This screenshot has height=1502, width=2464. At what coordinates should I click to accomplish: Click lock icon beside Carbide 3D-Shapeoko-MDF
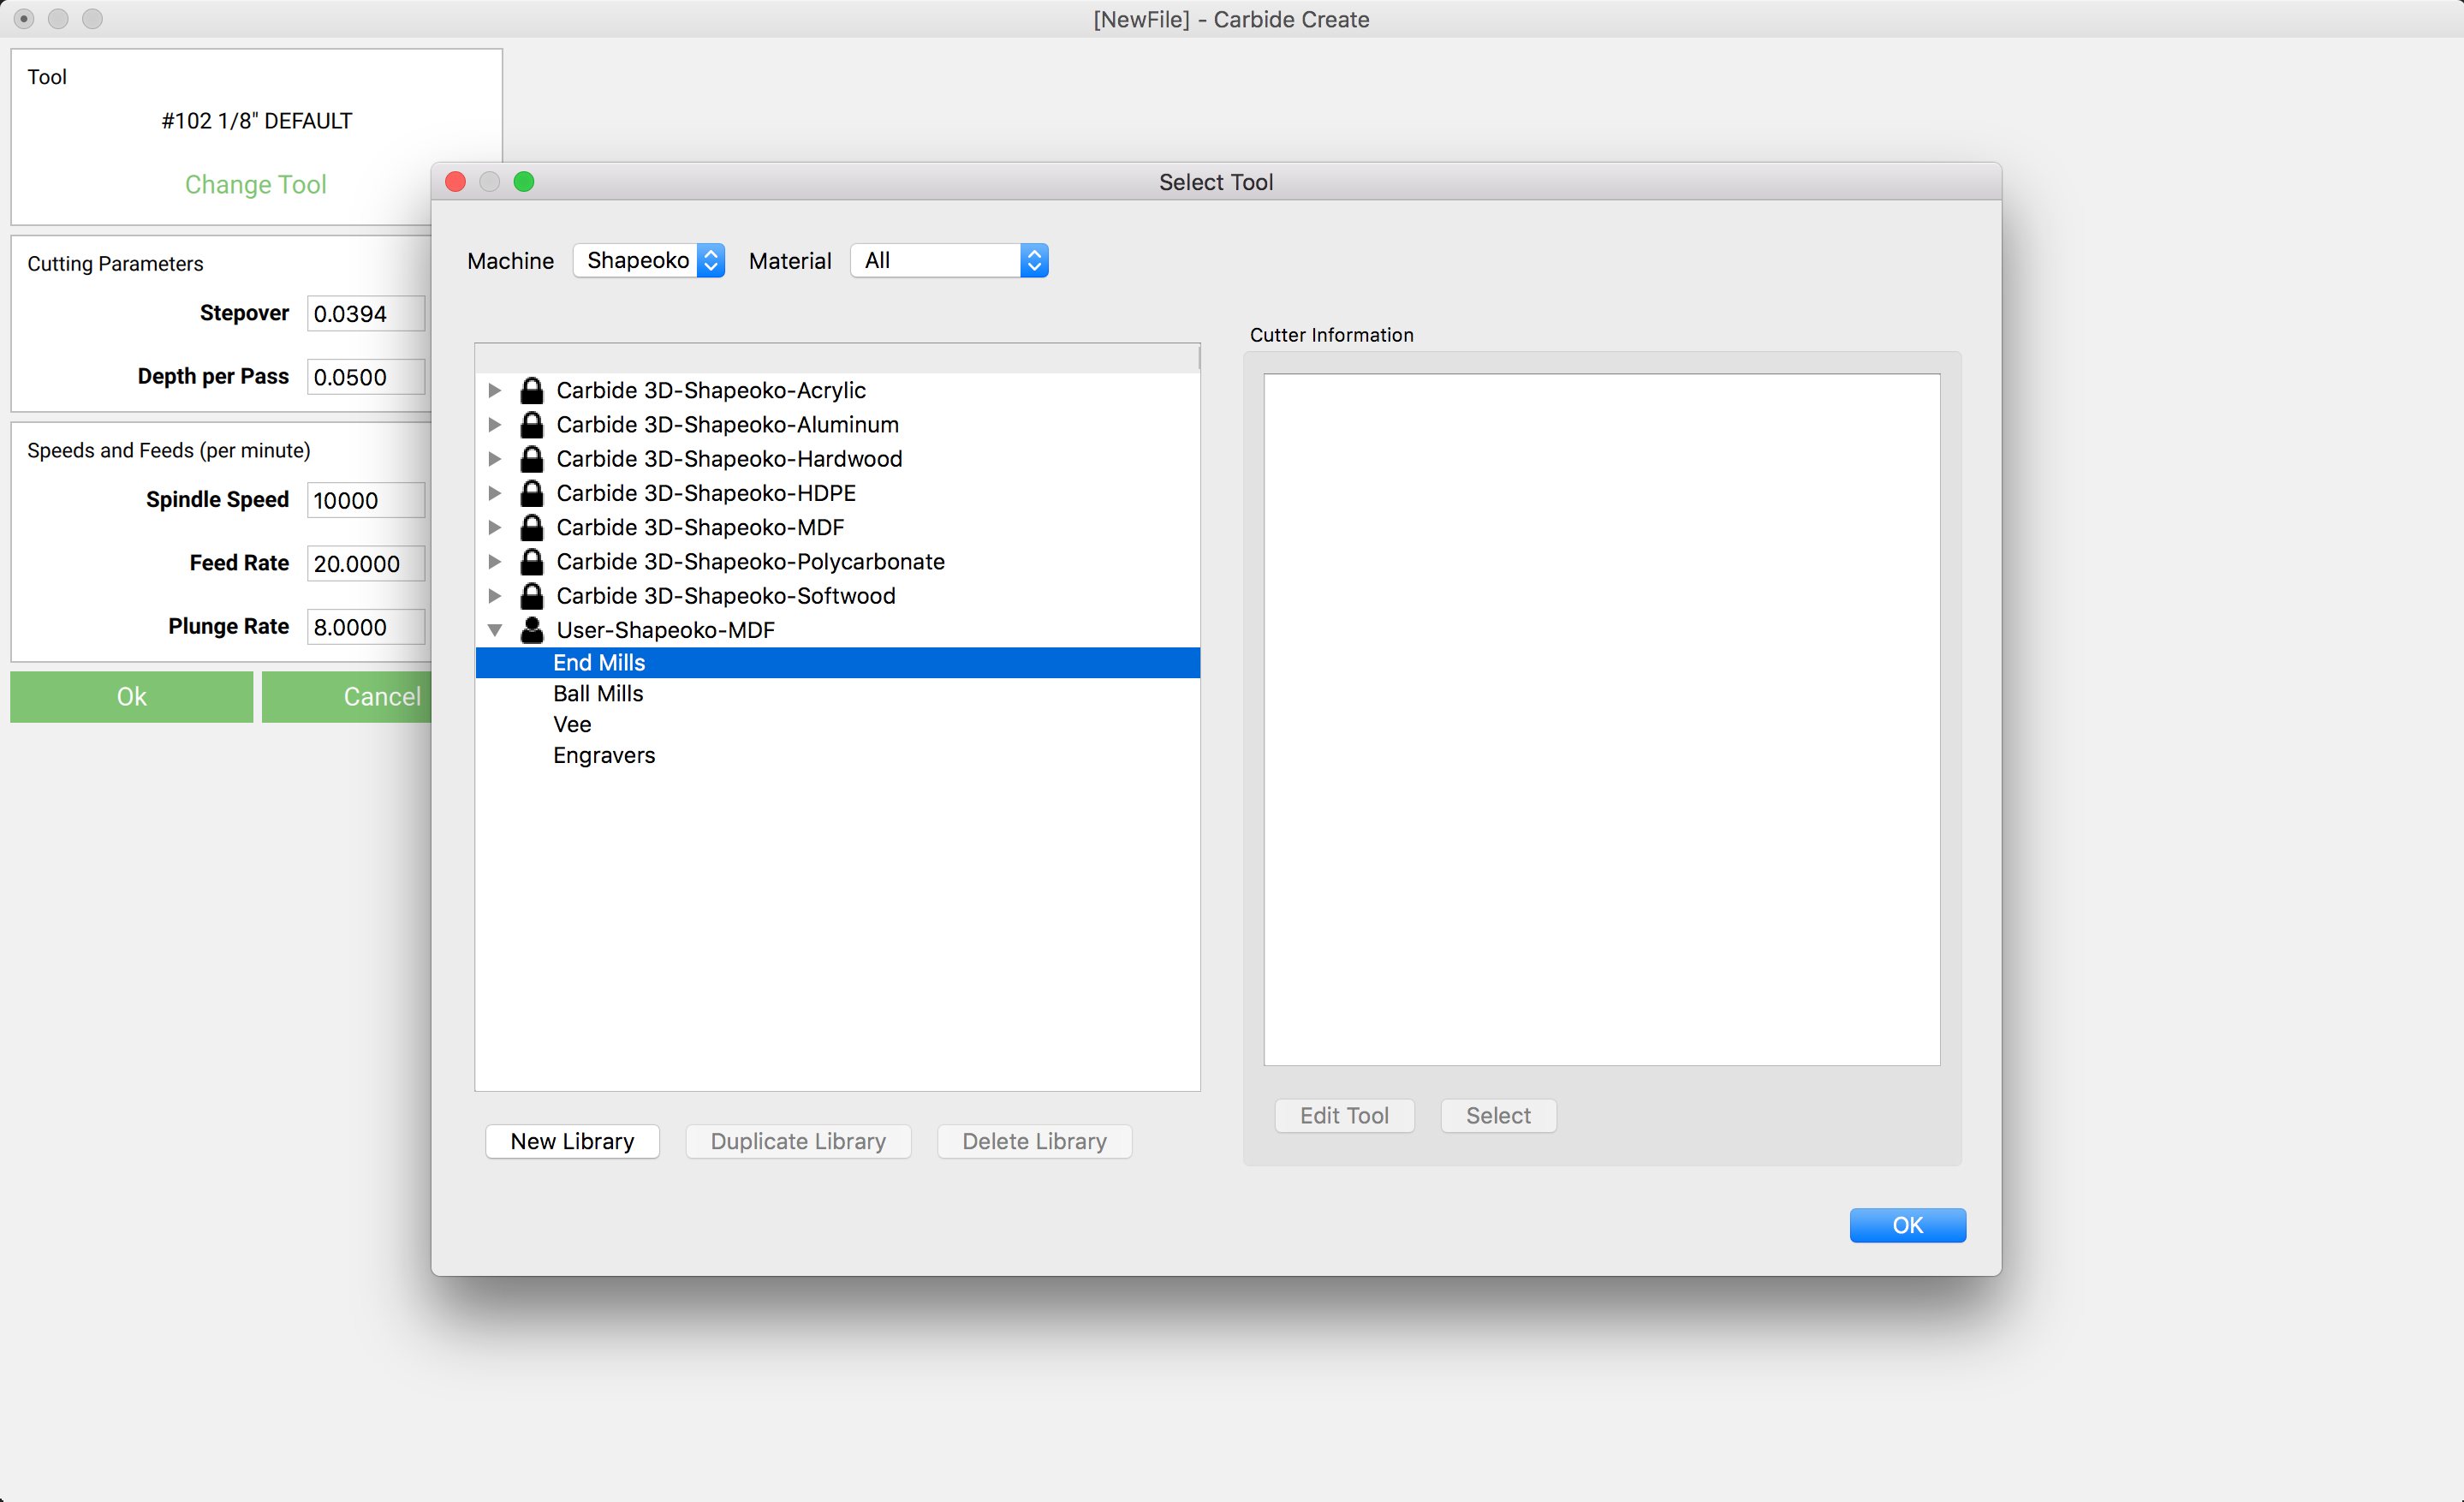532,527
